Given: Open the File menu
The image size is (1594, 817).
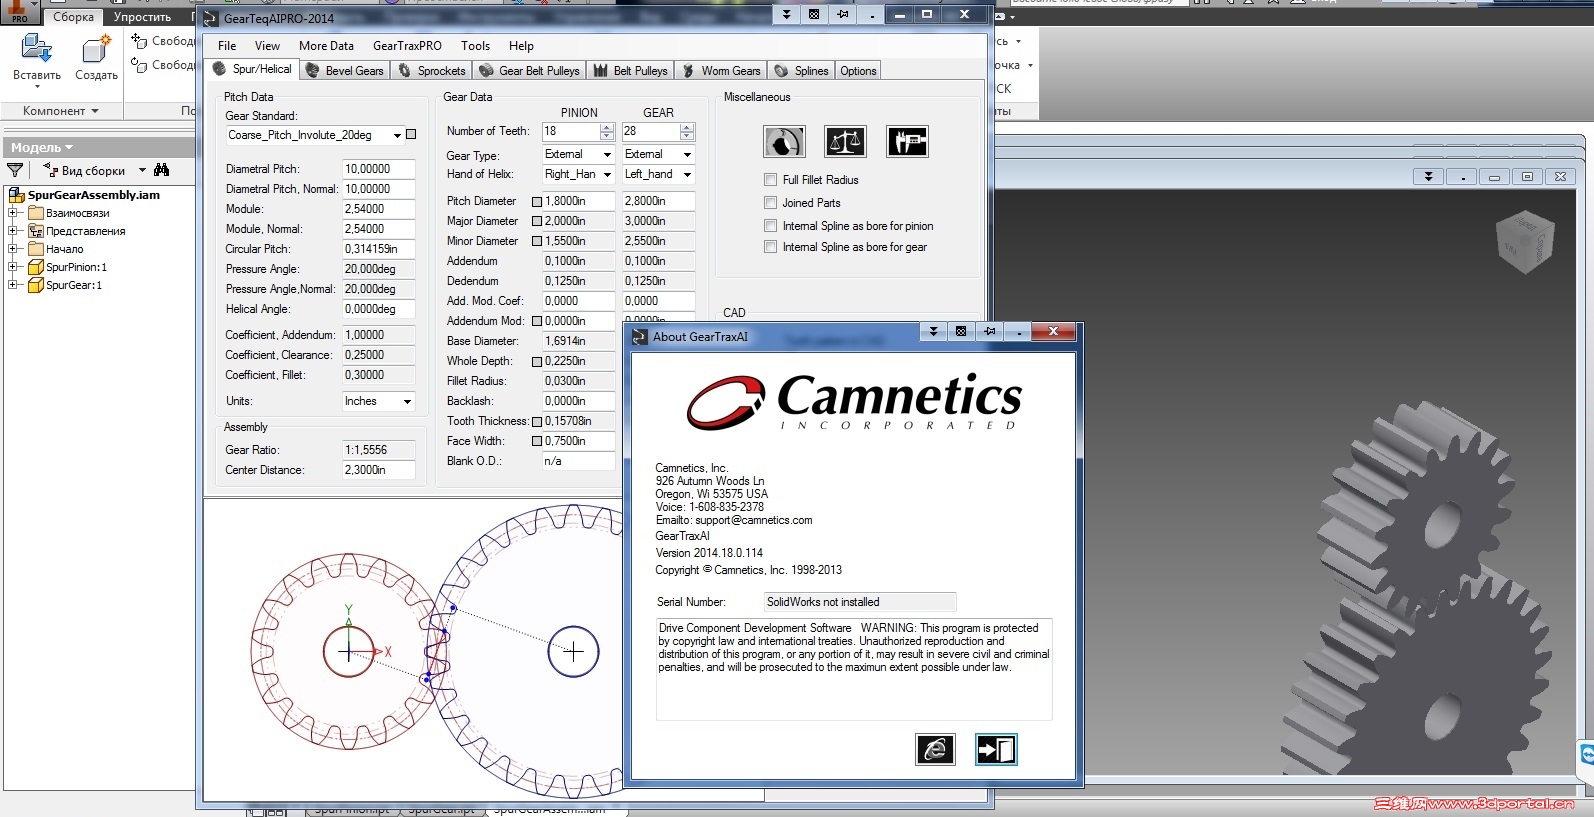Looking at the screenshot, I should [x=227, y=46].
